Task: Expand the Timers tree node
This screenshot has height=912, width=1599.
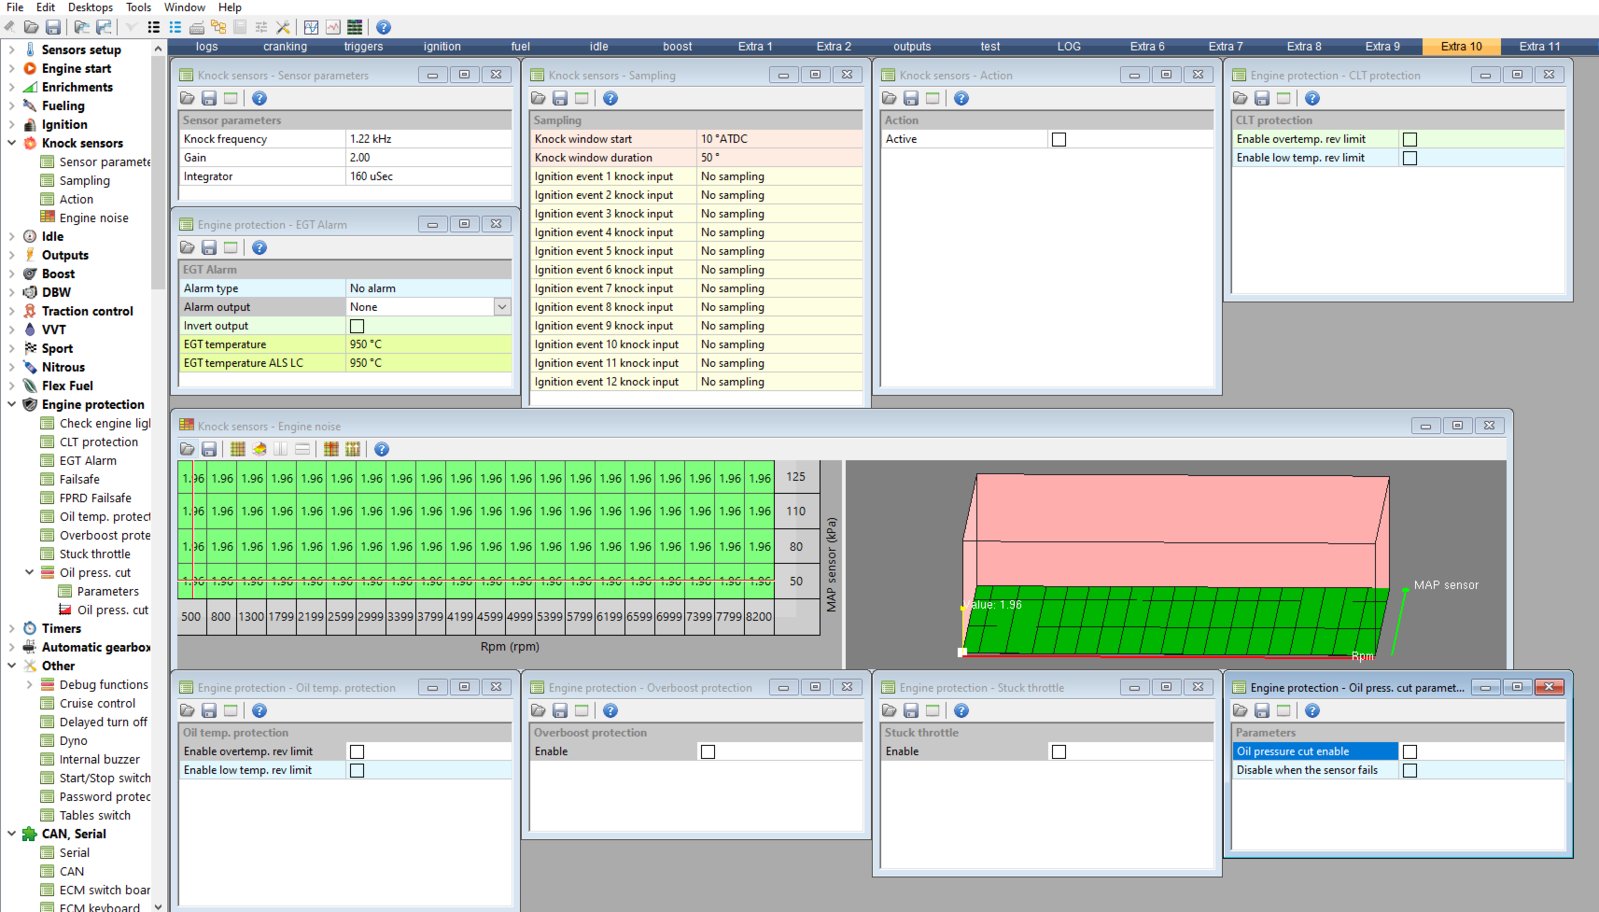Action: click(11, 628)
